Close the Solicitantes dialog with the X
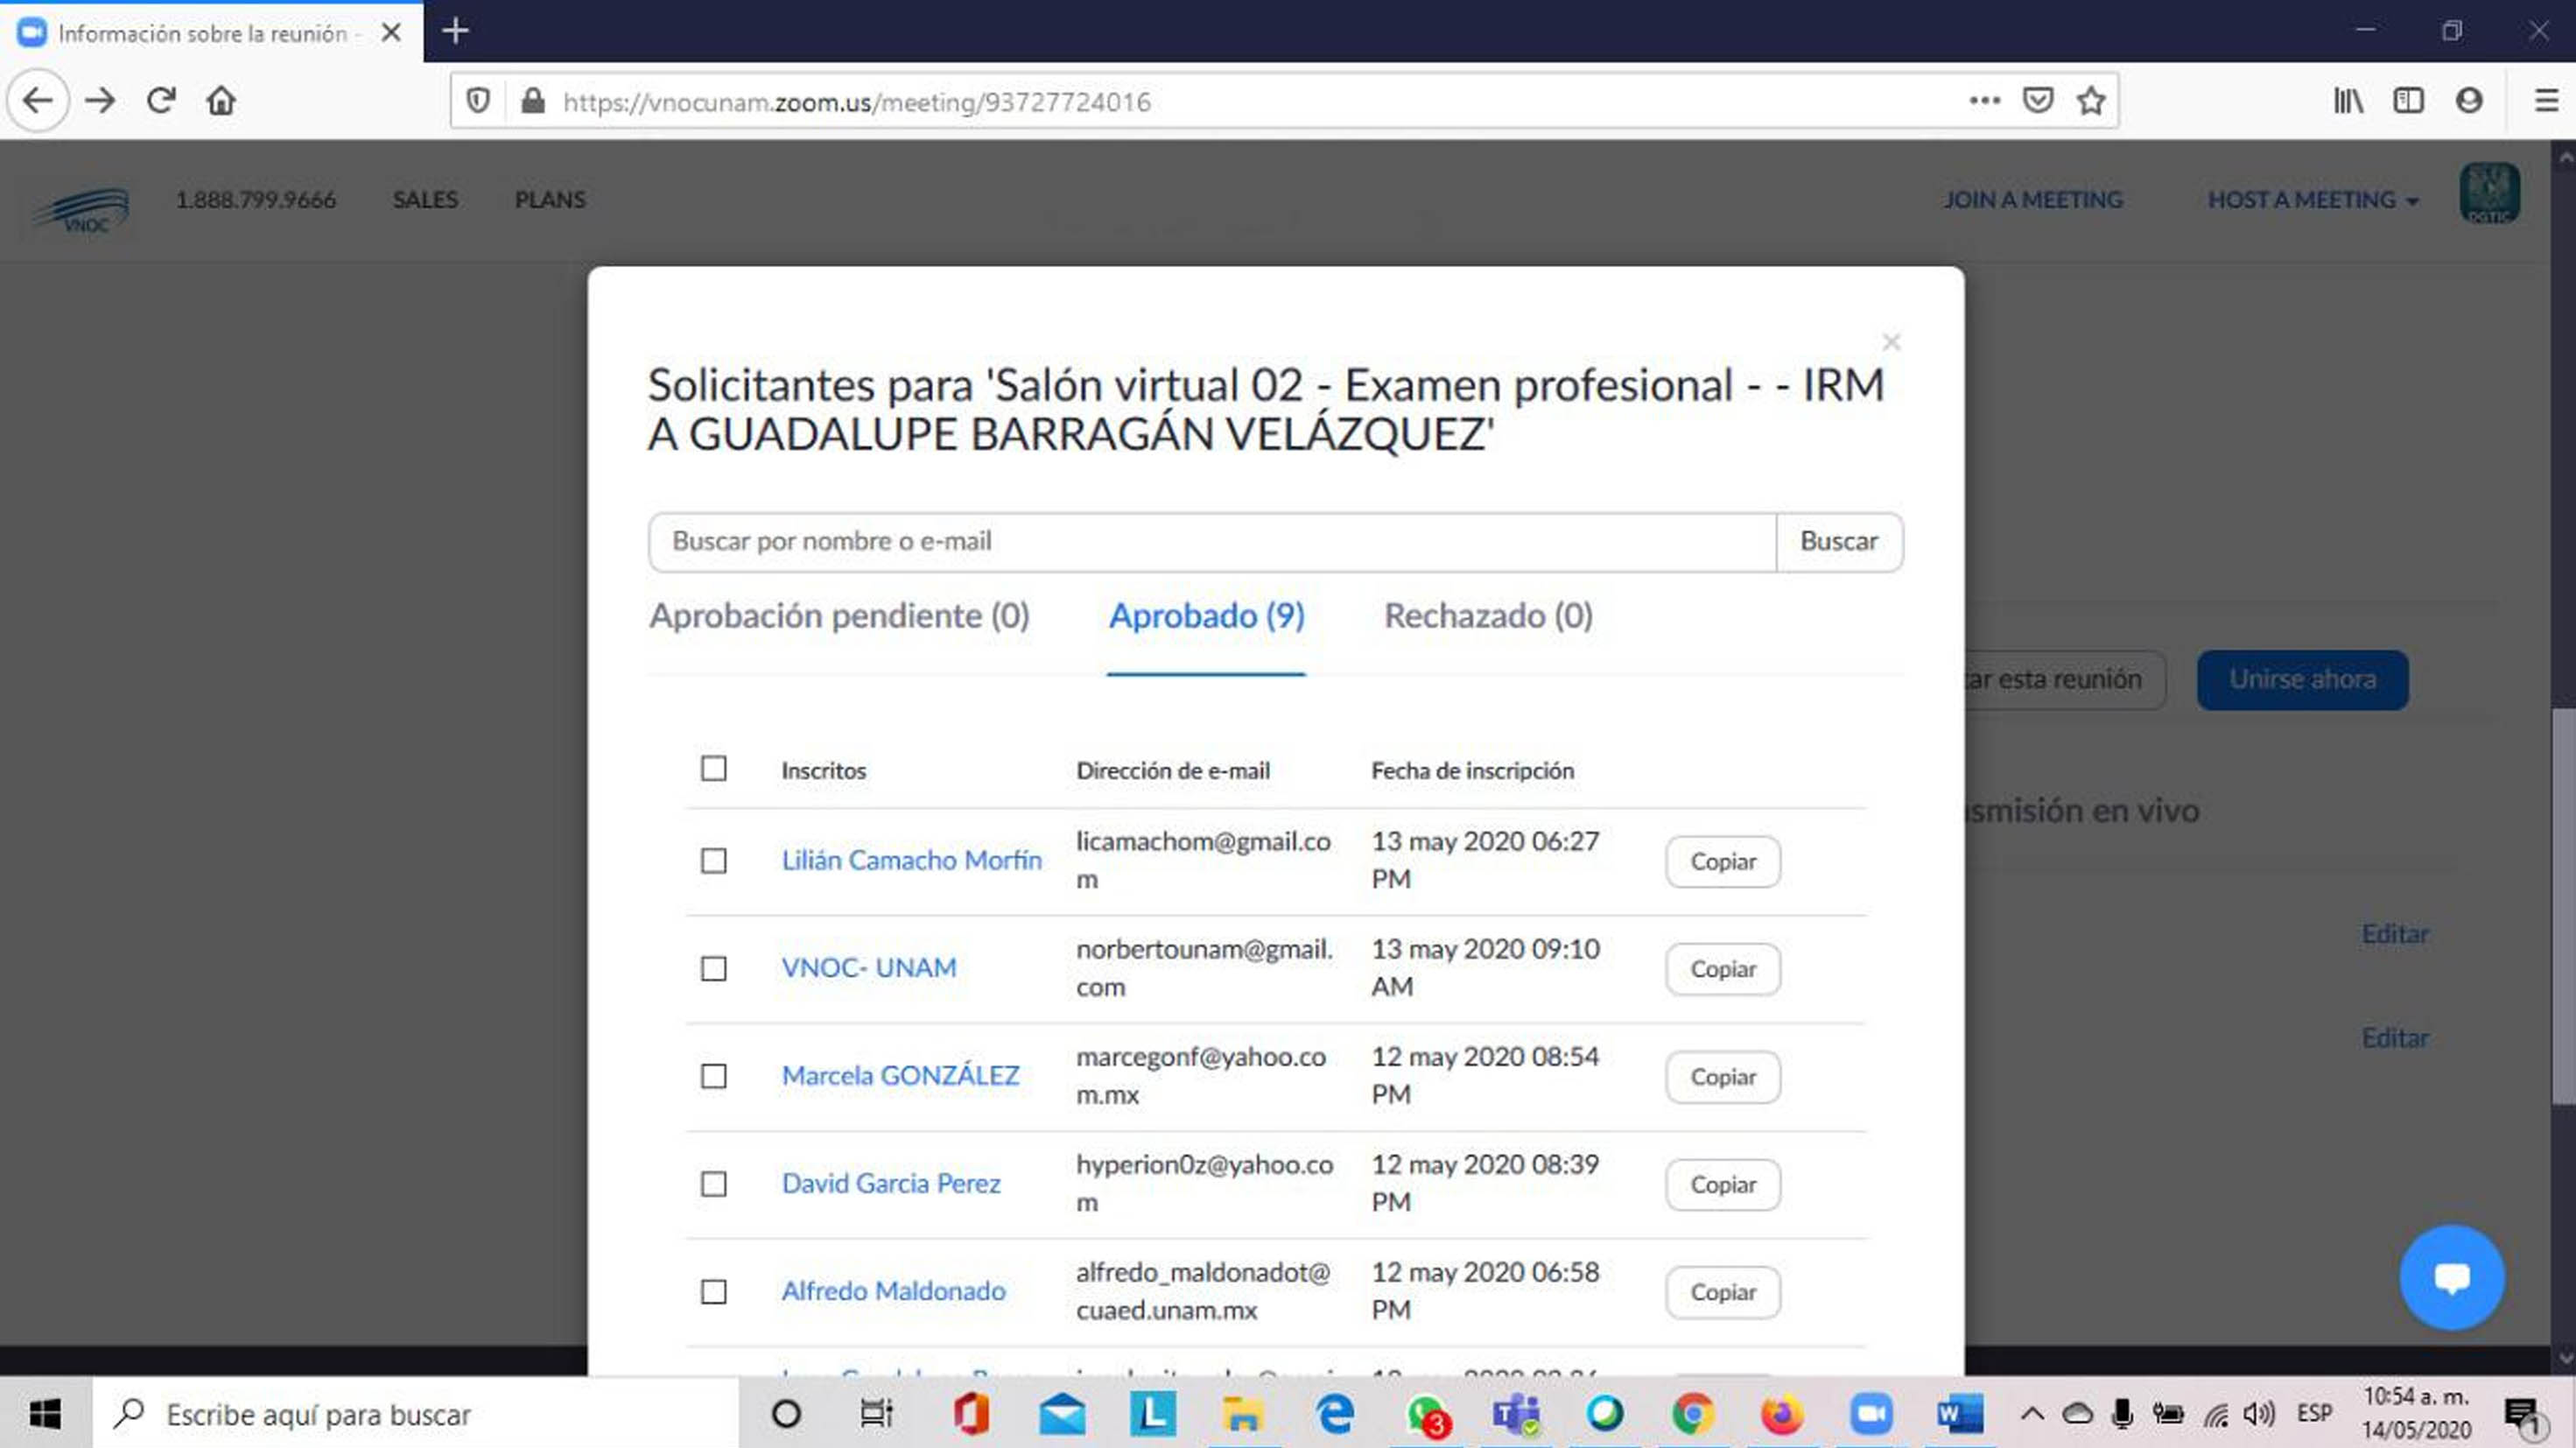The width and height of the screenshot is (2576, 1448). click(1891, 342)
